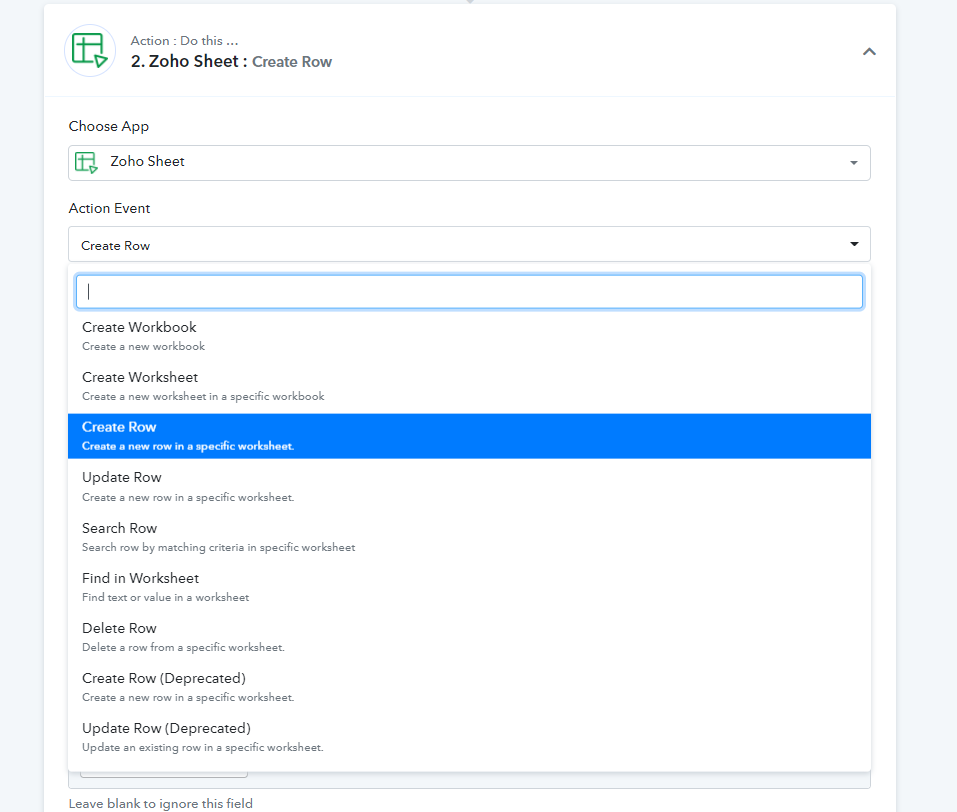The width and height of the screenshot is (957, 812).
Task: Select the Search Row action
Action: click(x=469, y=537)
